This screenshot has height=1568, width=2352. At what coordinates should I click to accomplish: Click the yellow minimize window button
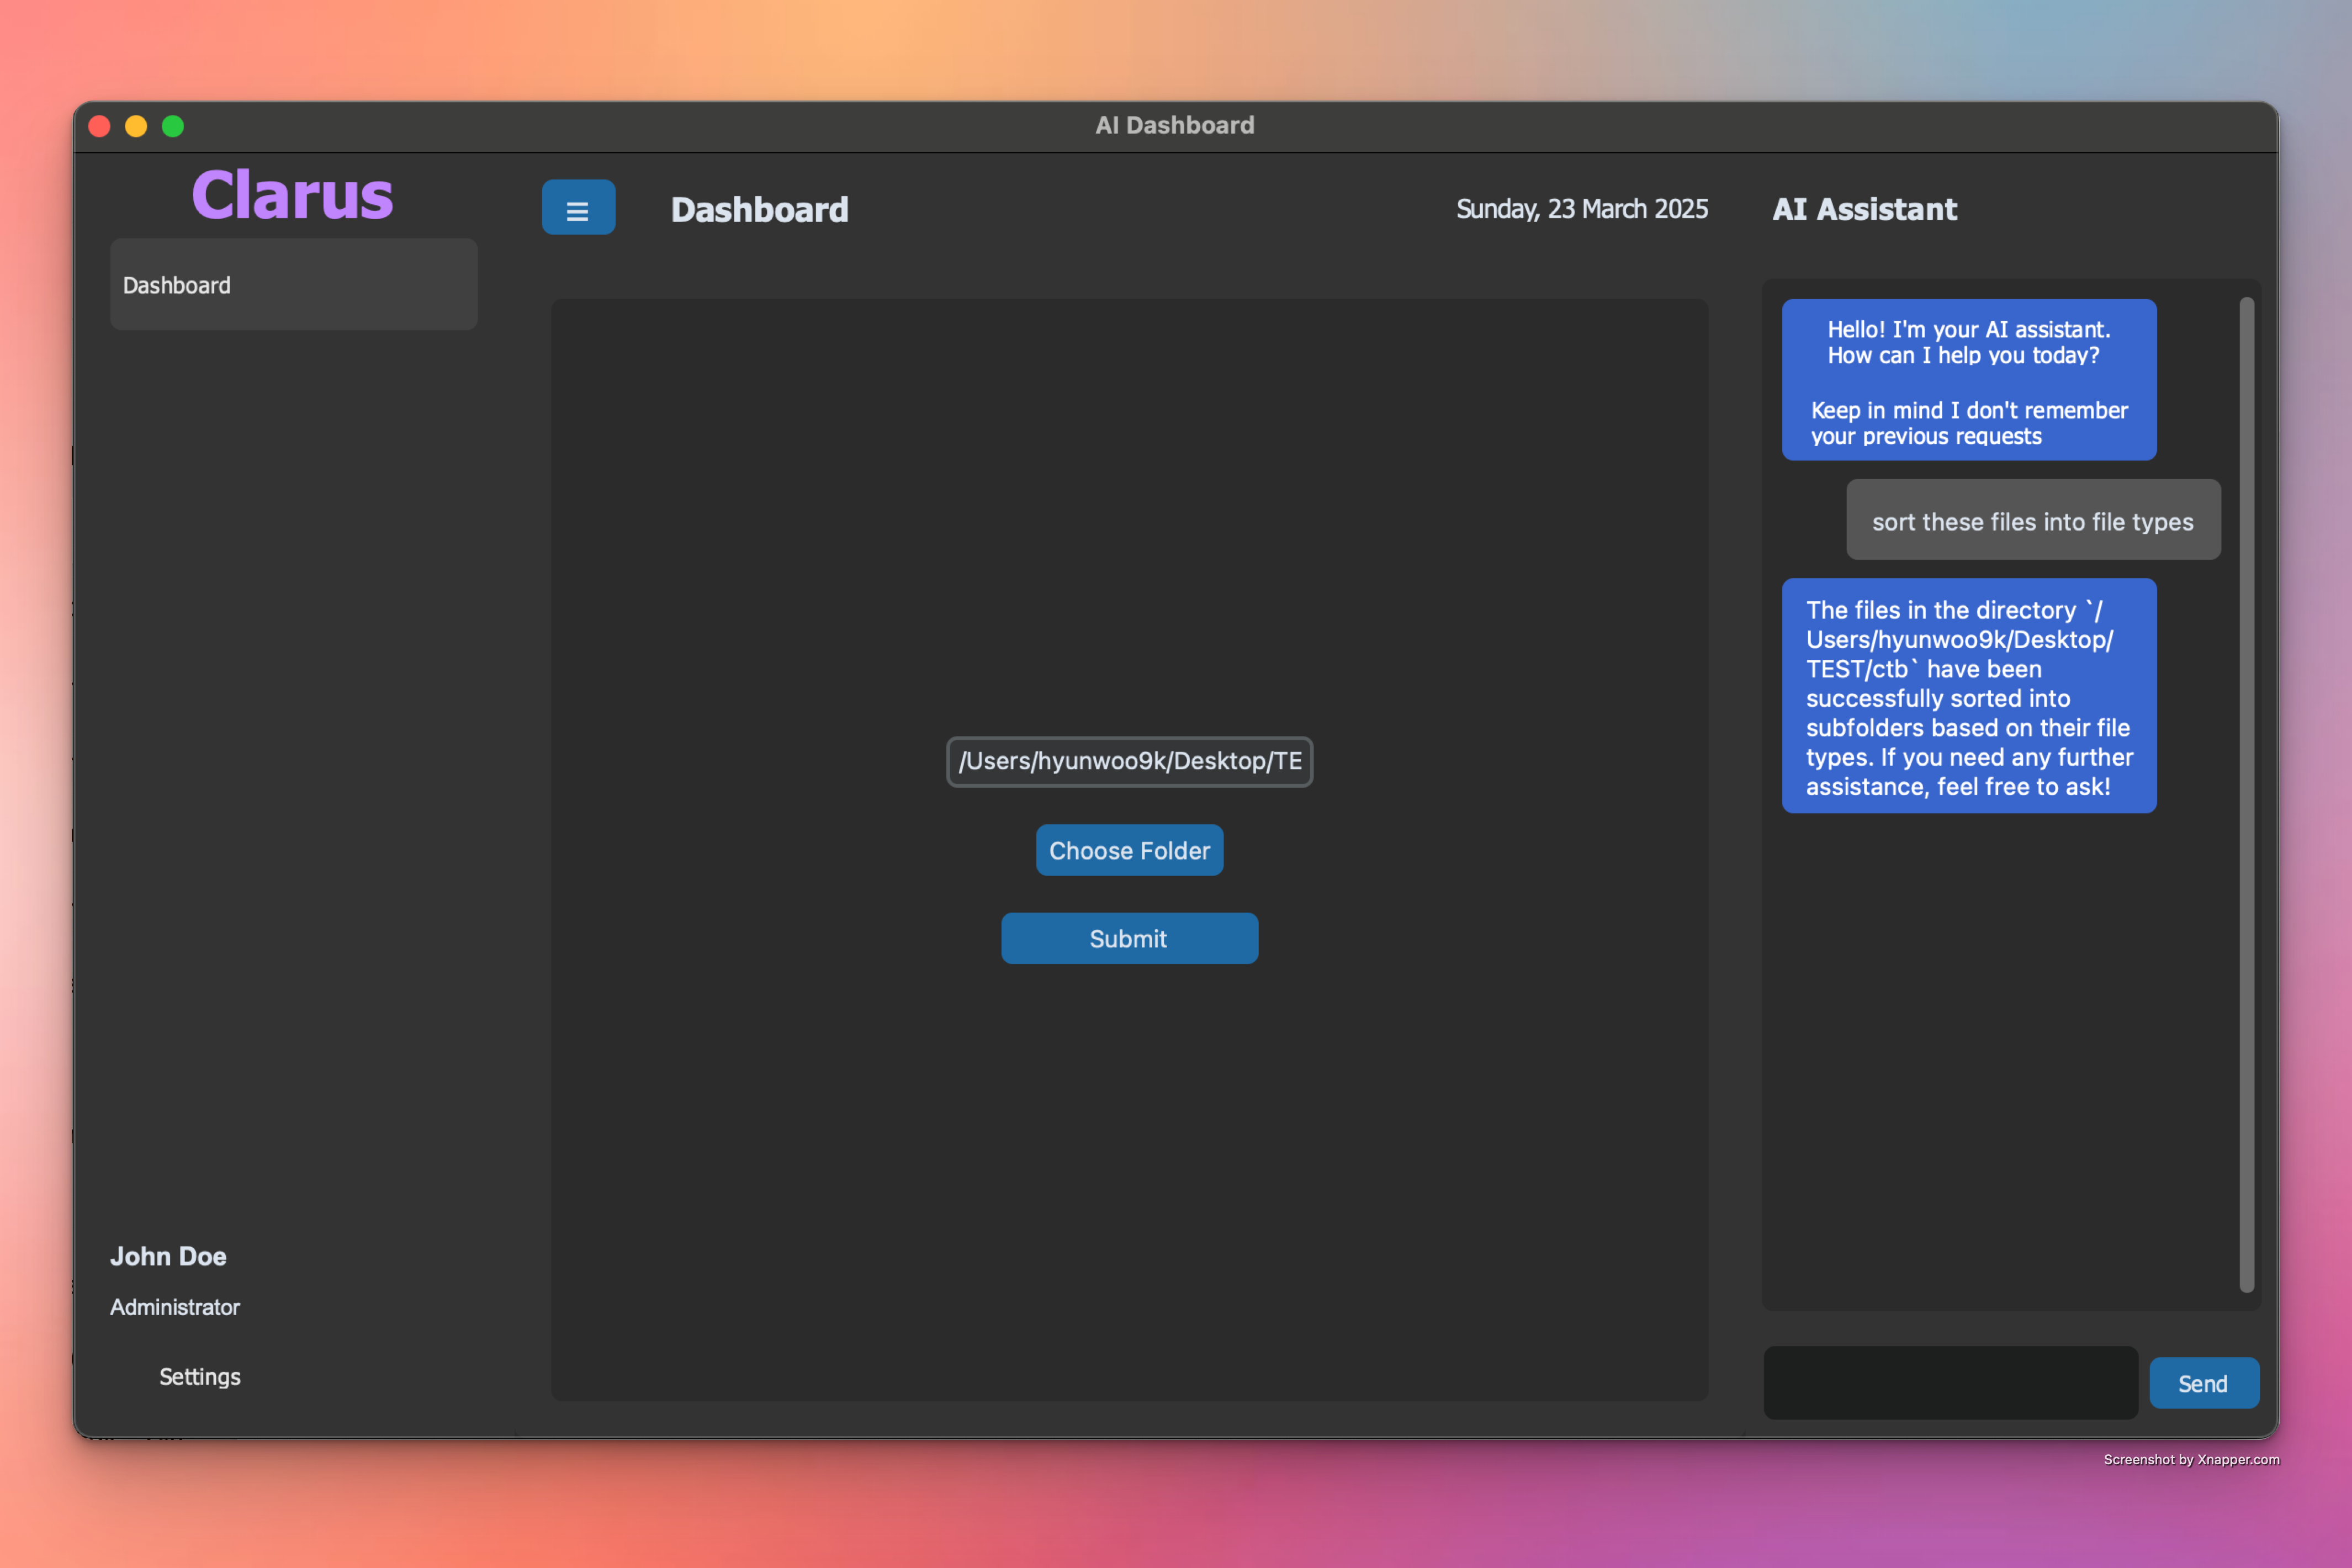pos(136,126)
